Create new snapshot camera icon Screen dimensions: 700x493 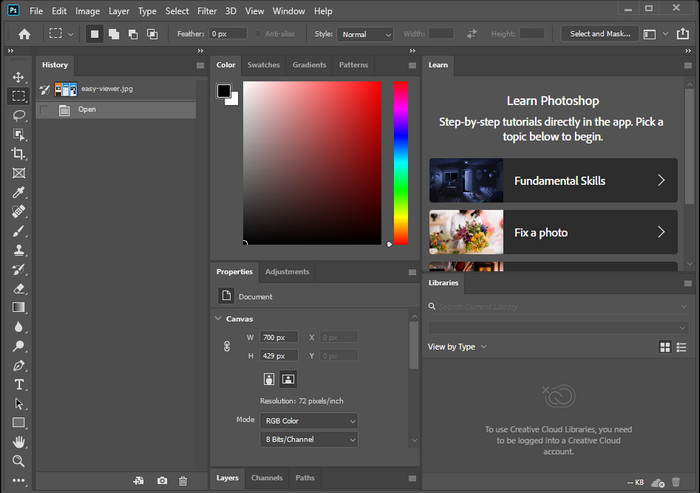click(x=162, y=480)
